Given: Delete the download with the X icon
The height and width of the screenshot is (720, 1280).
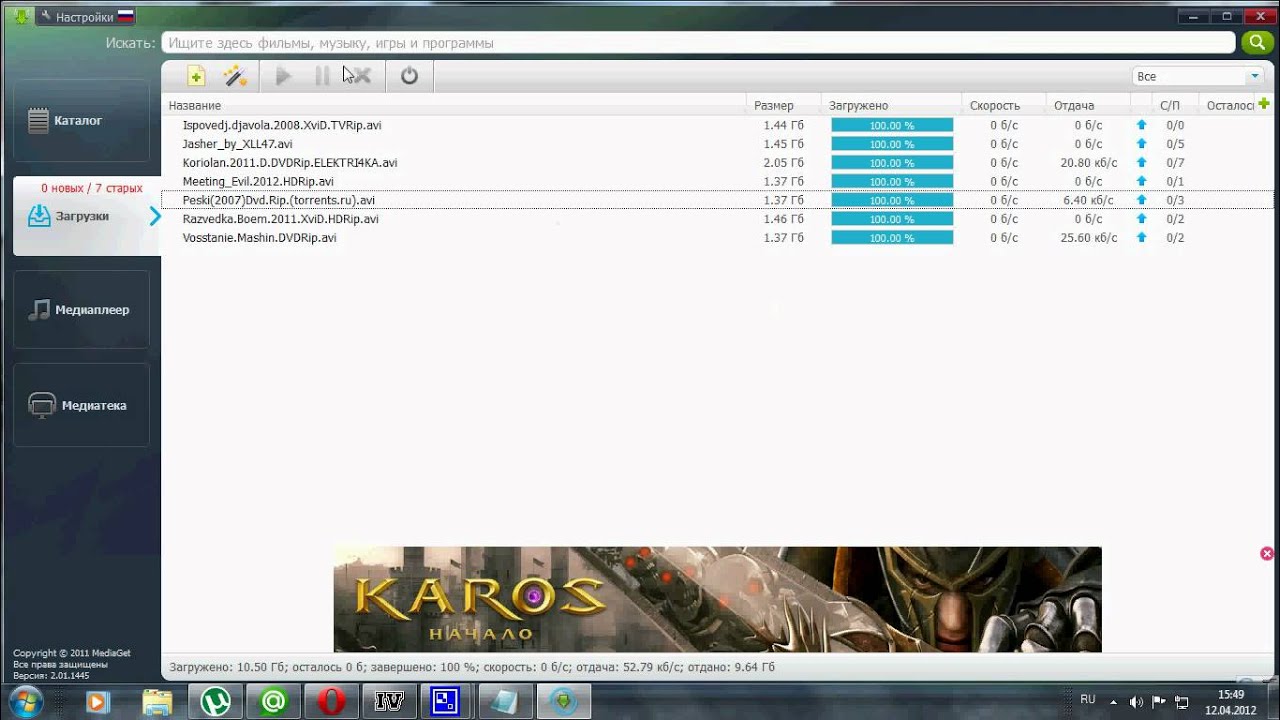Looking at the screenshot, I should click(360, 76).
